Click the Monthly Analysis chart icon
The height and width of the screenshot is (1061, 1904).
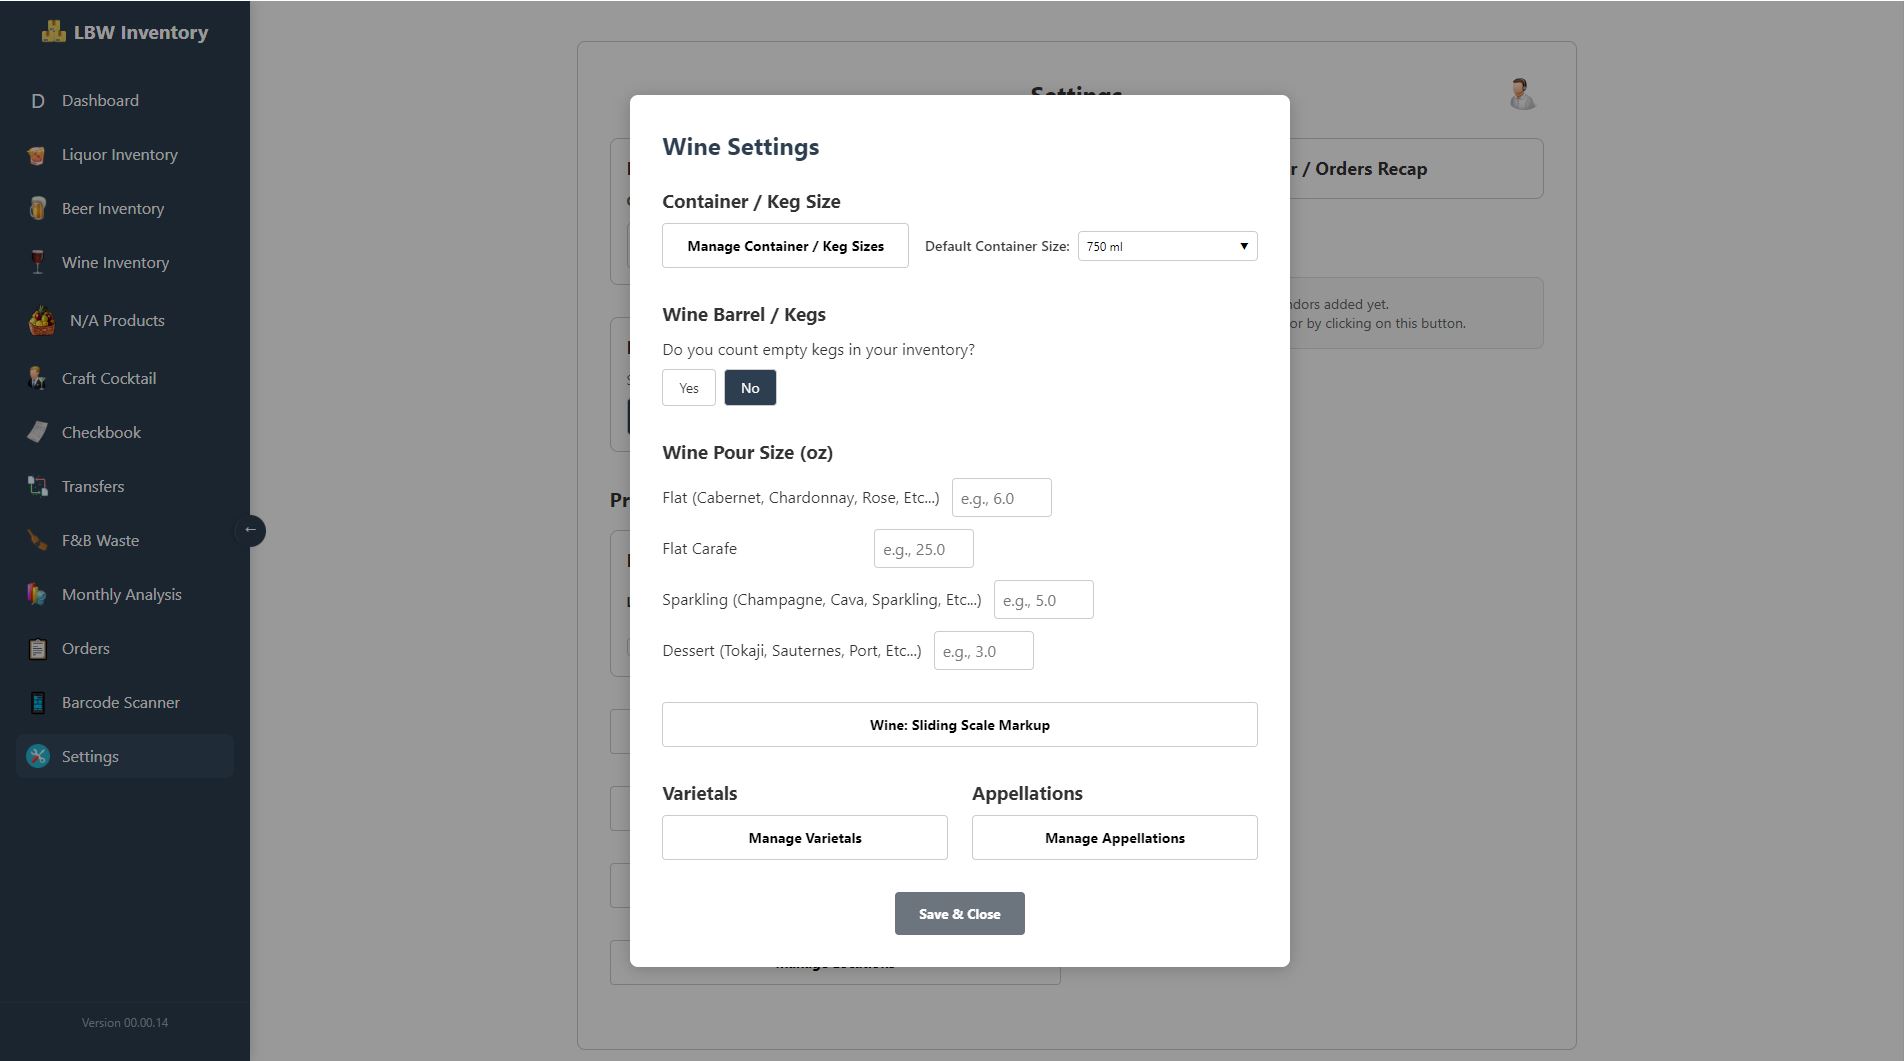tap(37, 595)
